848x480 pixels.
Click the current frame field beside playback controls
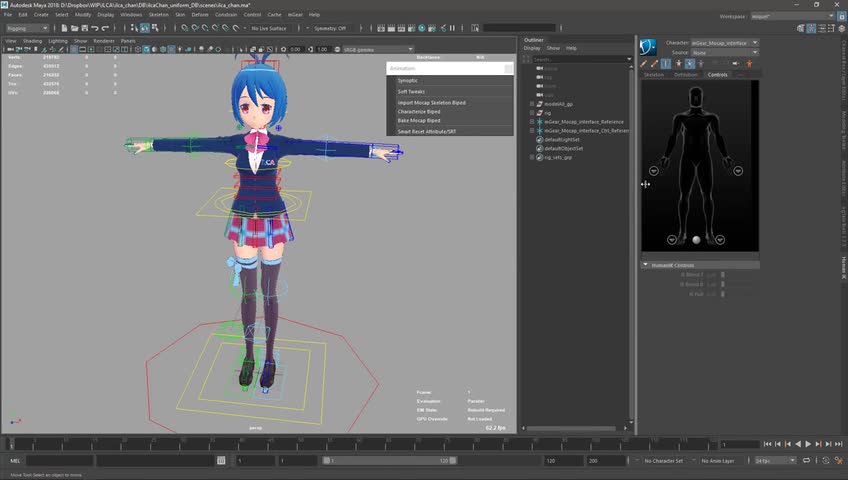tap(739, 444)
